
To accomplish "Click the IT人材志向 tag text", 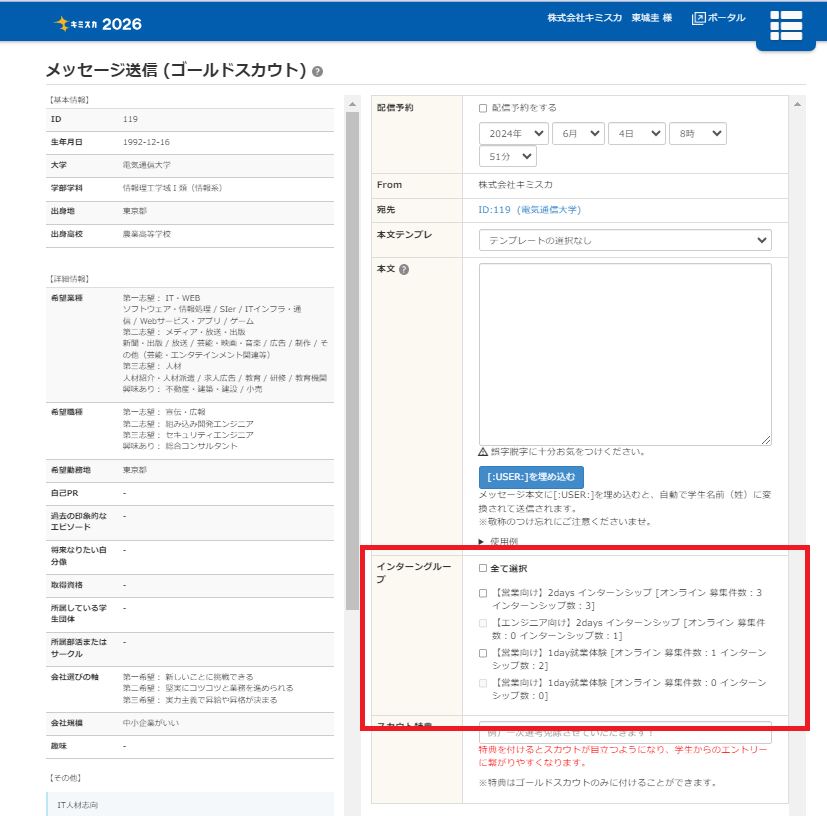I will (78, 805).
